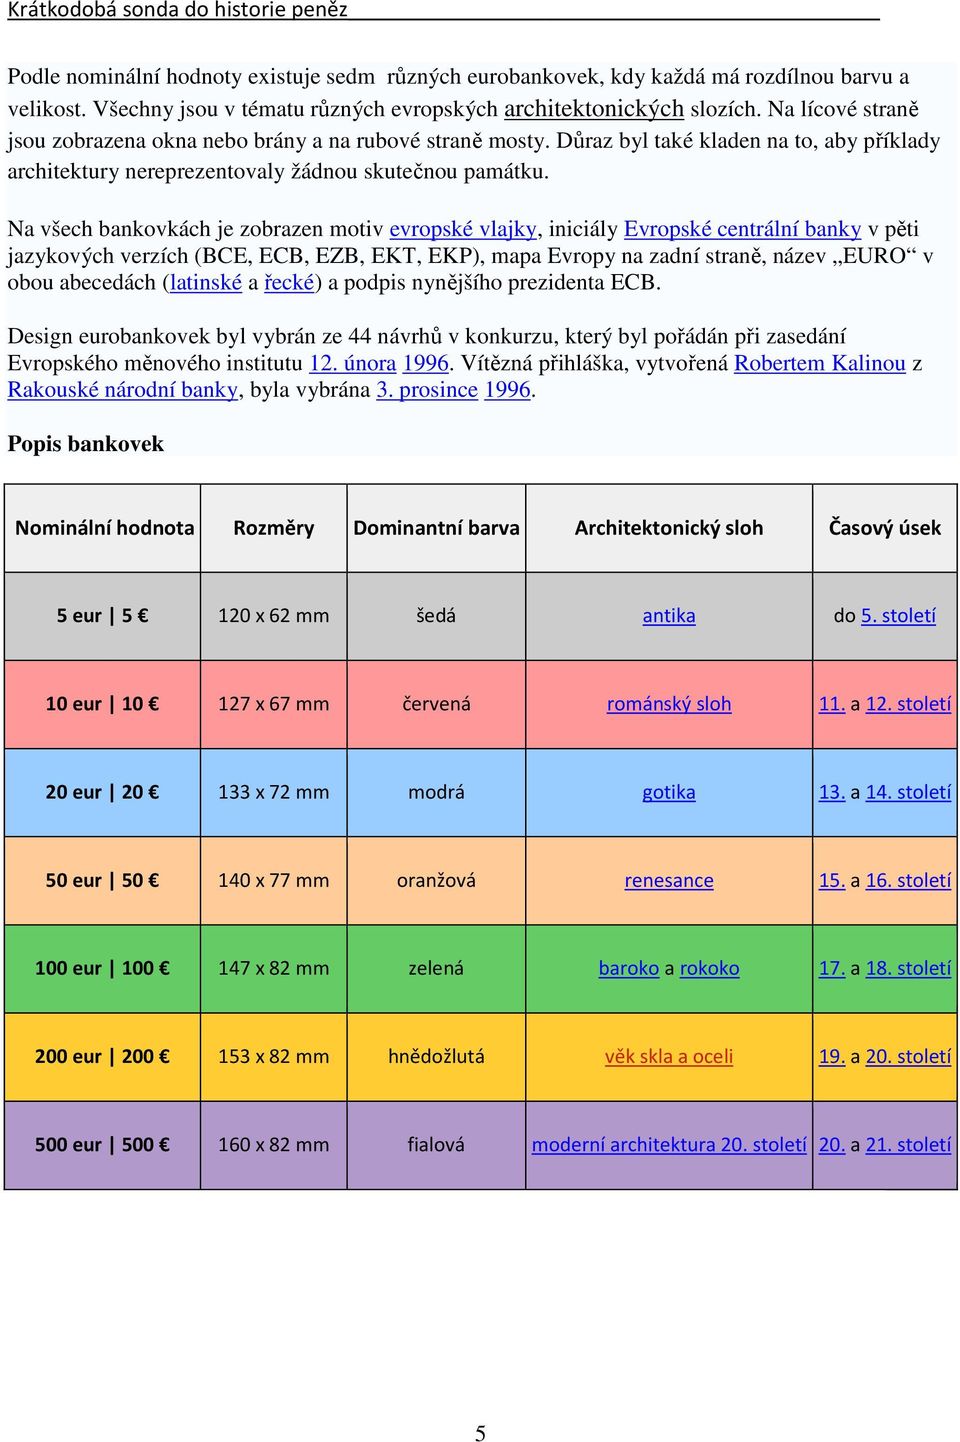This screenshot has width=960, height=1442.
Task: Click the '15.' century link
Action: 832,880
